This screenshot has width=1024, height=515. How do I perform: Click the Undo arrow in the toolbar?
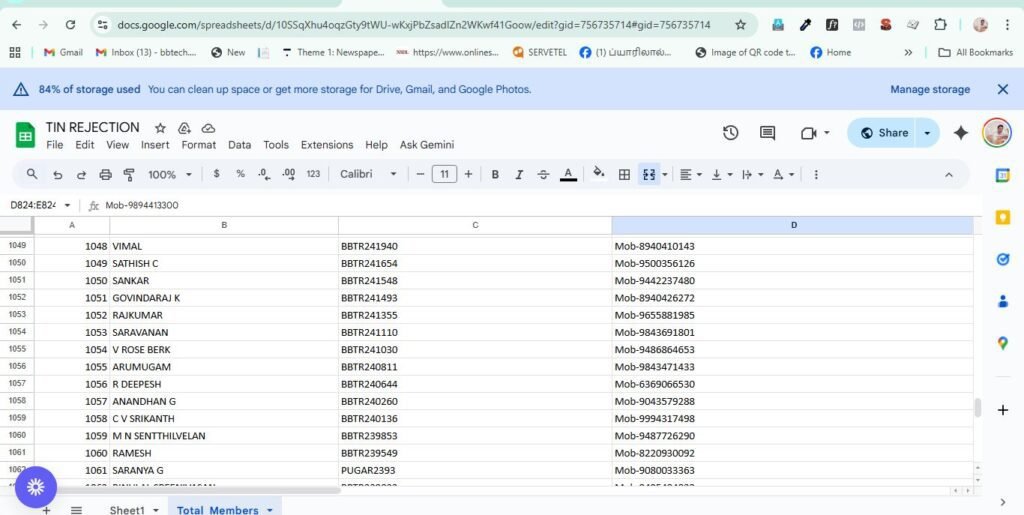coord(57,174)
